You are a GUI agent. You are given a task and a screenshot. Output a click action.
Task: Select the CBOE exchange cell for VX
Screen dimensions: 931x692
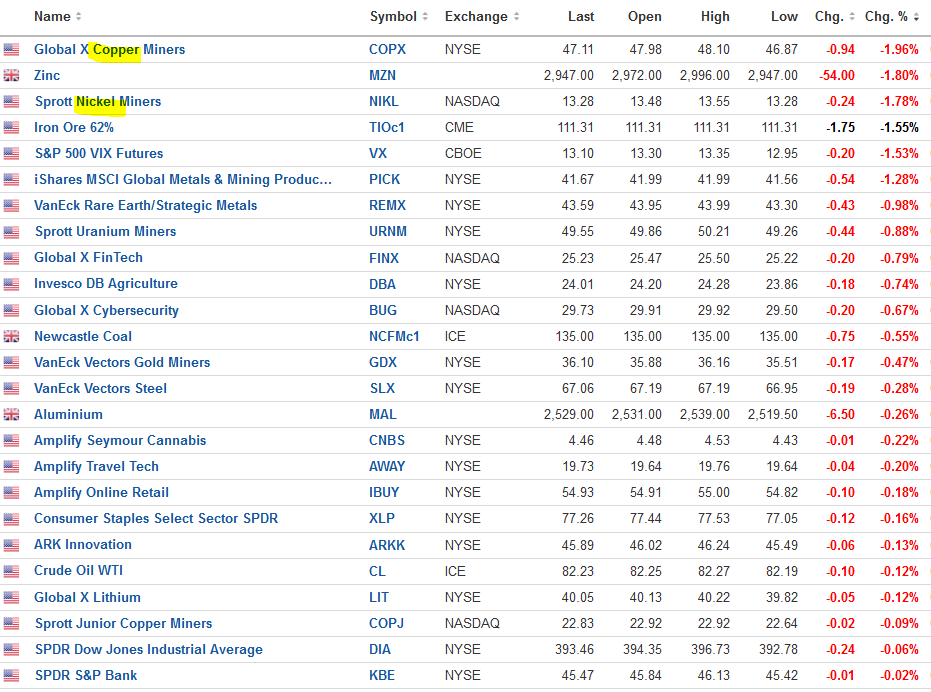(463, 153)
